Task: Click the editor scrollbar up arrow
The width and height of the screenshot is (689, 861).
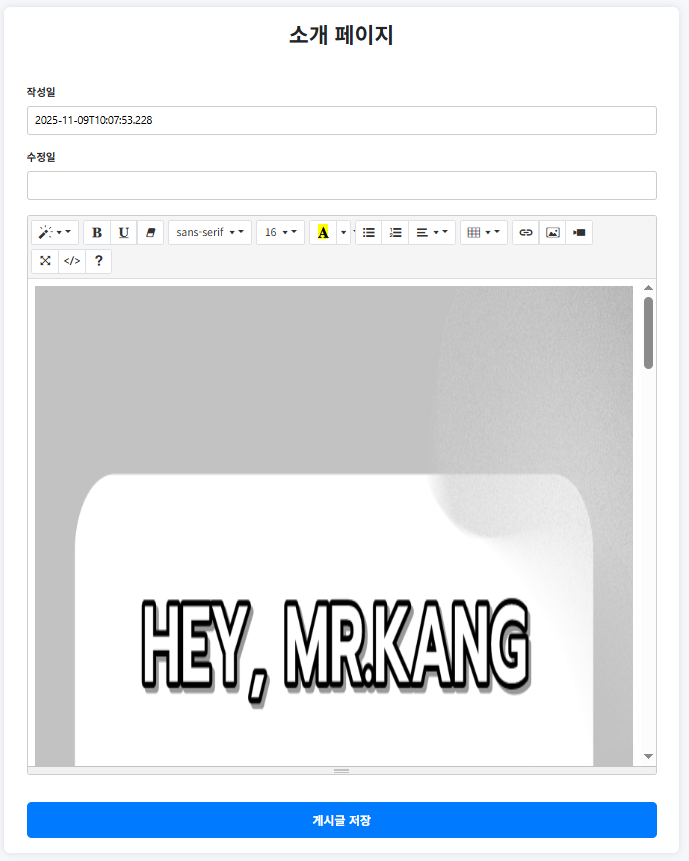Action: tap(648, 288)
